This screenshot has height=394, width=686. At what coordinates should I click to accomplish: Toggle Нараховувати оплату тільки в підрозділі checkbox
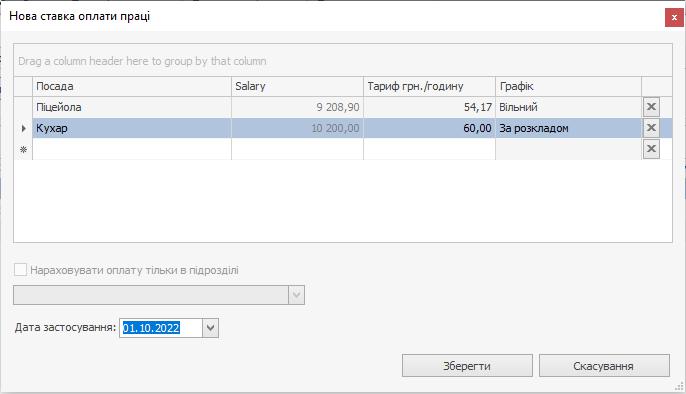(21, 269)
